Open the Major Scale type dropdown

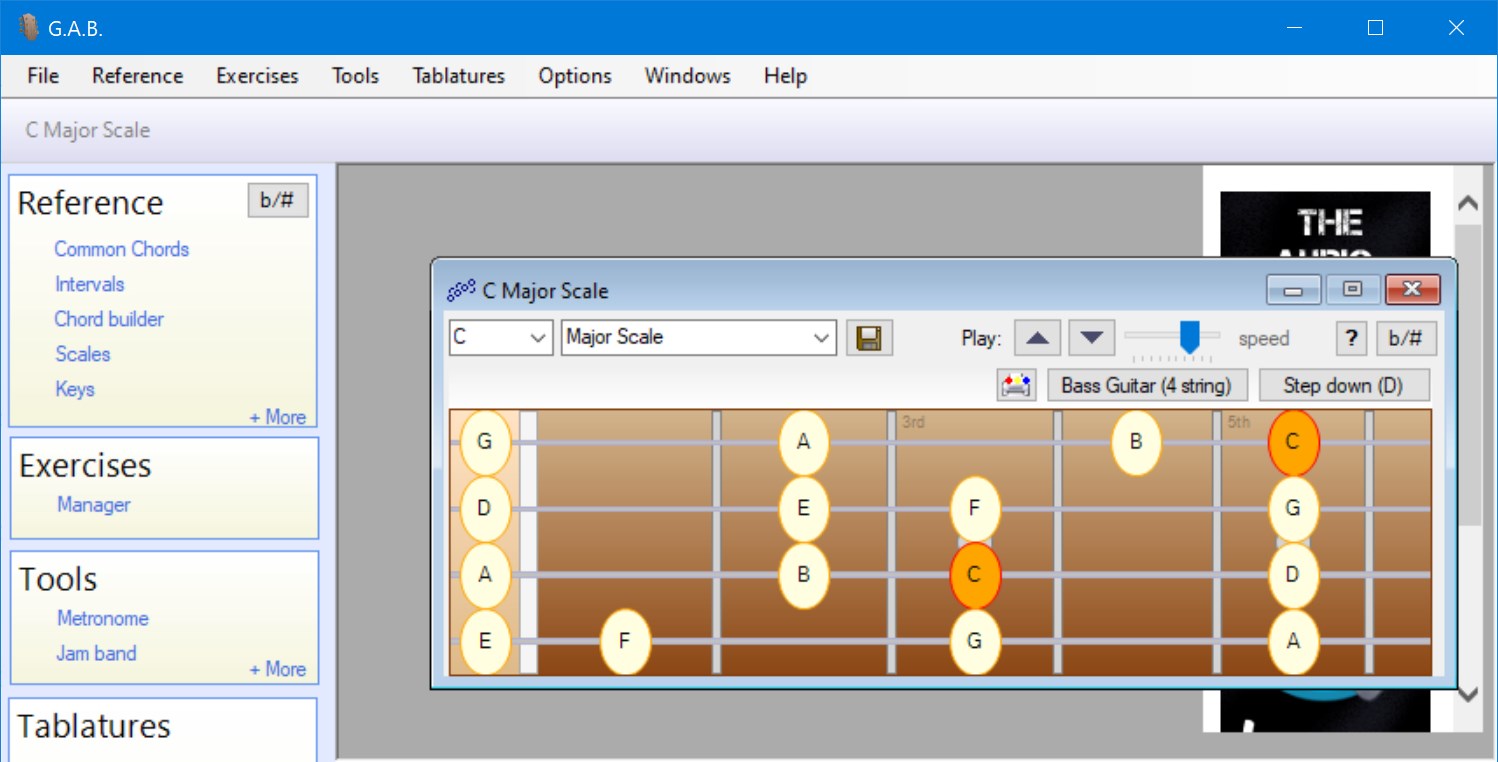pos(697,337)
